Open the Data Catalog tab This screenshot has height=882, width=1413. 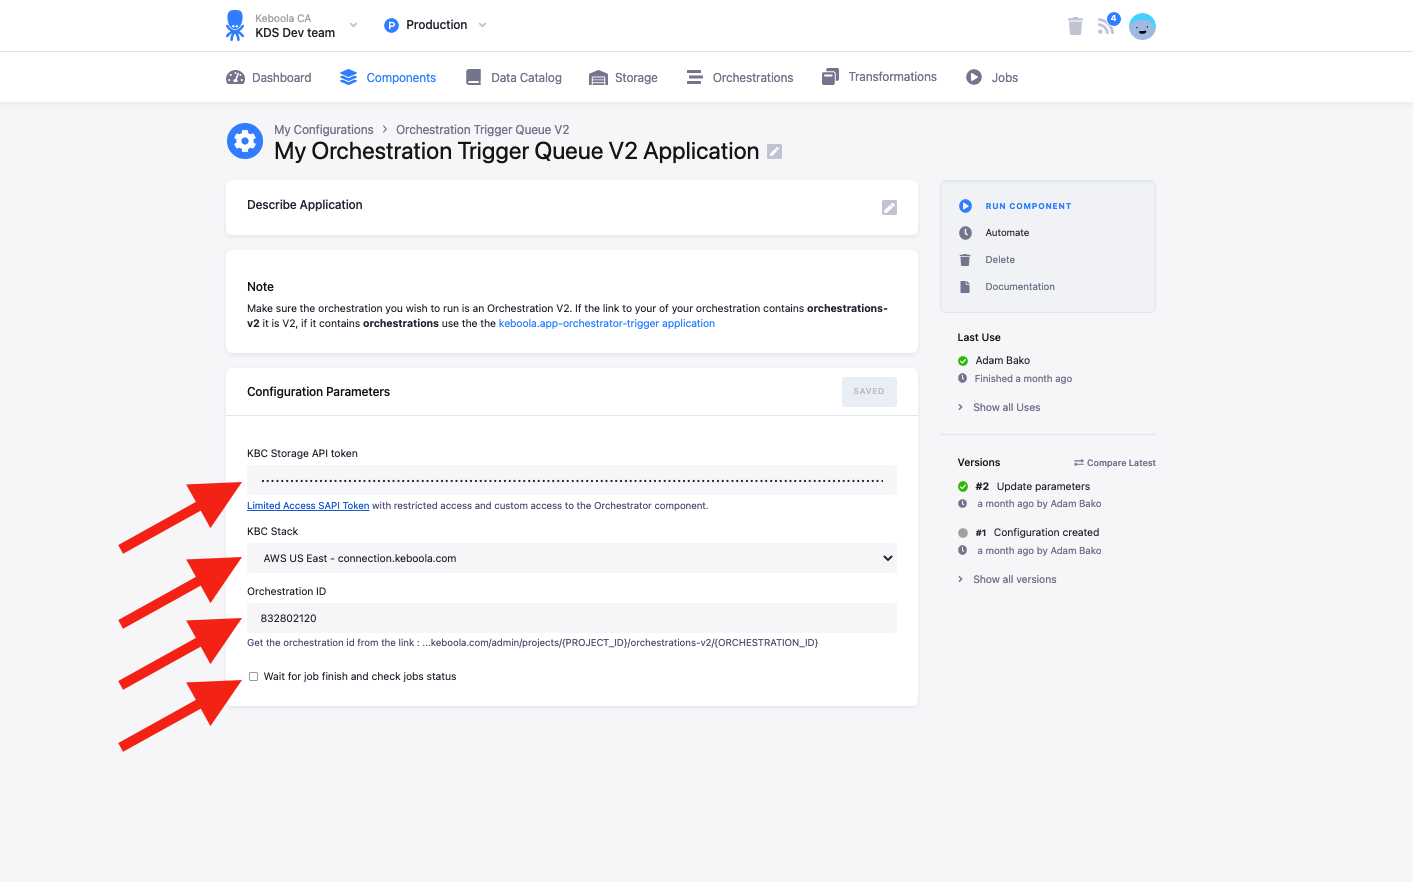coord(514,77)
